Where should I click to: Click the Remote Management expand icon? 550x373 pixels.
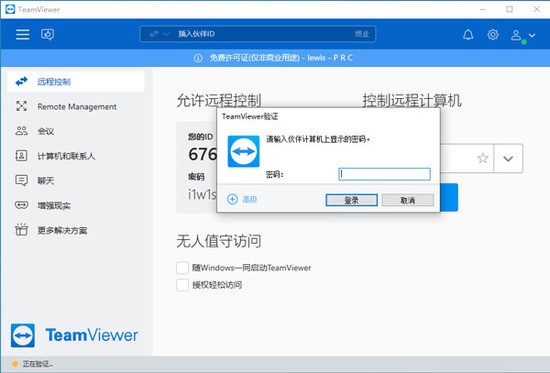point(21,106)
